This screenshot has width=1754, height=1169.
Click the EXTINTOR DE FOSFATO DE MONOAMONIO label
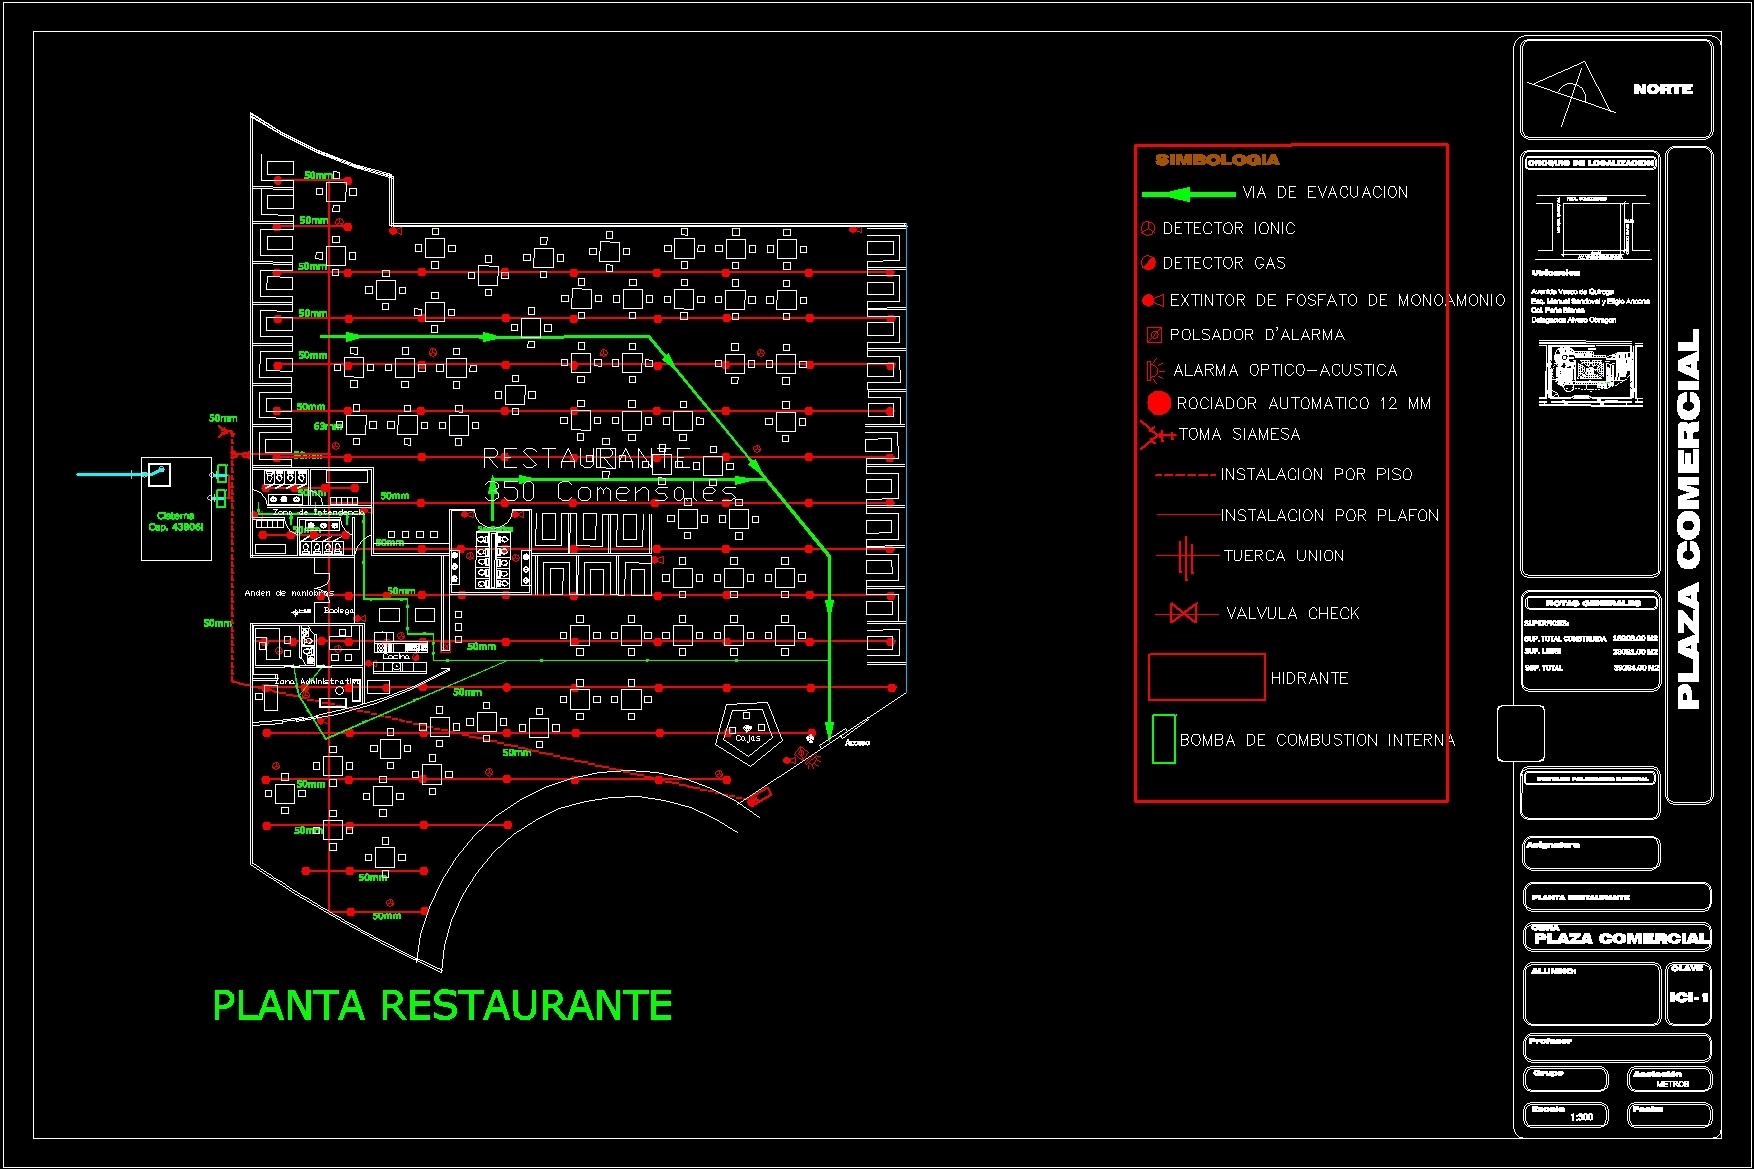pos(1337,300)
